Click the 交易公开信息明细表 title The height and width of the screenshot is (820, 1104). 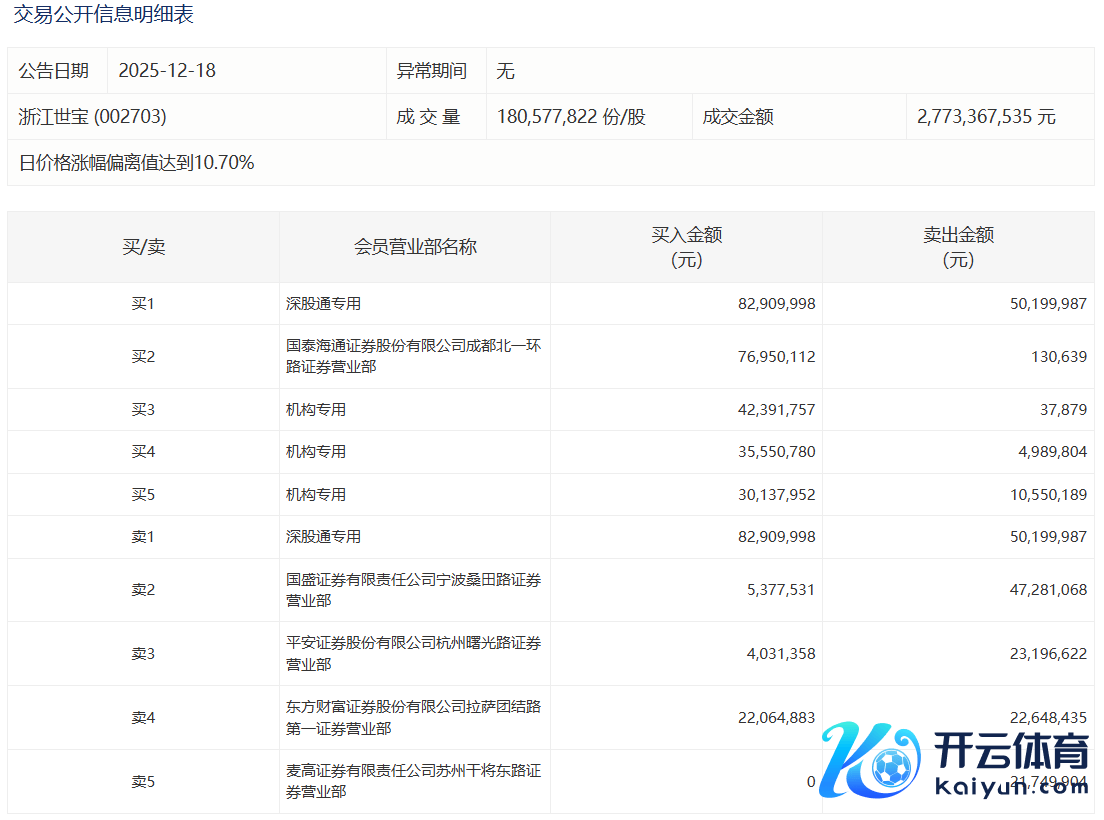(x=103, y=15)
